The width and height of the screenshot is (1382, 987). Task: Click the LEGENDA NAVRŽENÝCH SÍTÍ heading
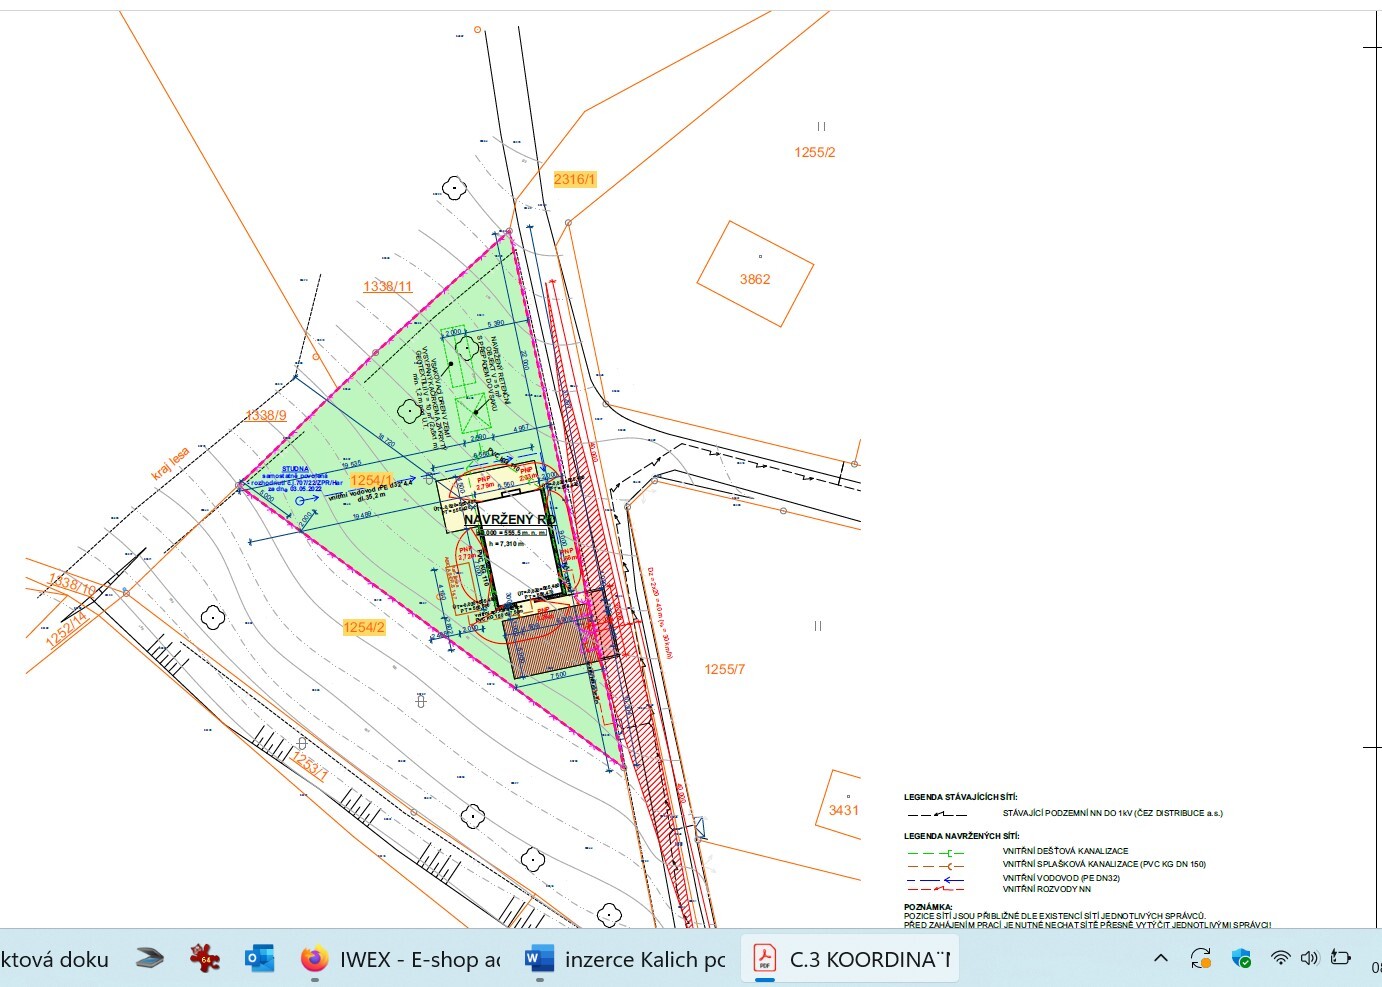tap(961, 836)
